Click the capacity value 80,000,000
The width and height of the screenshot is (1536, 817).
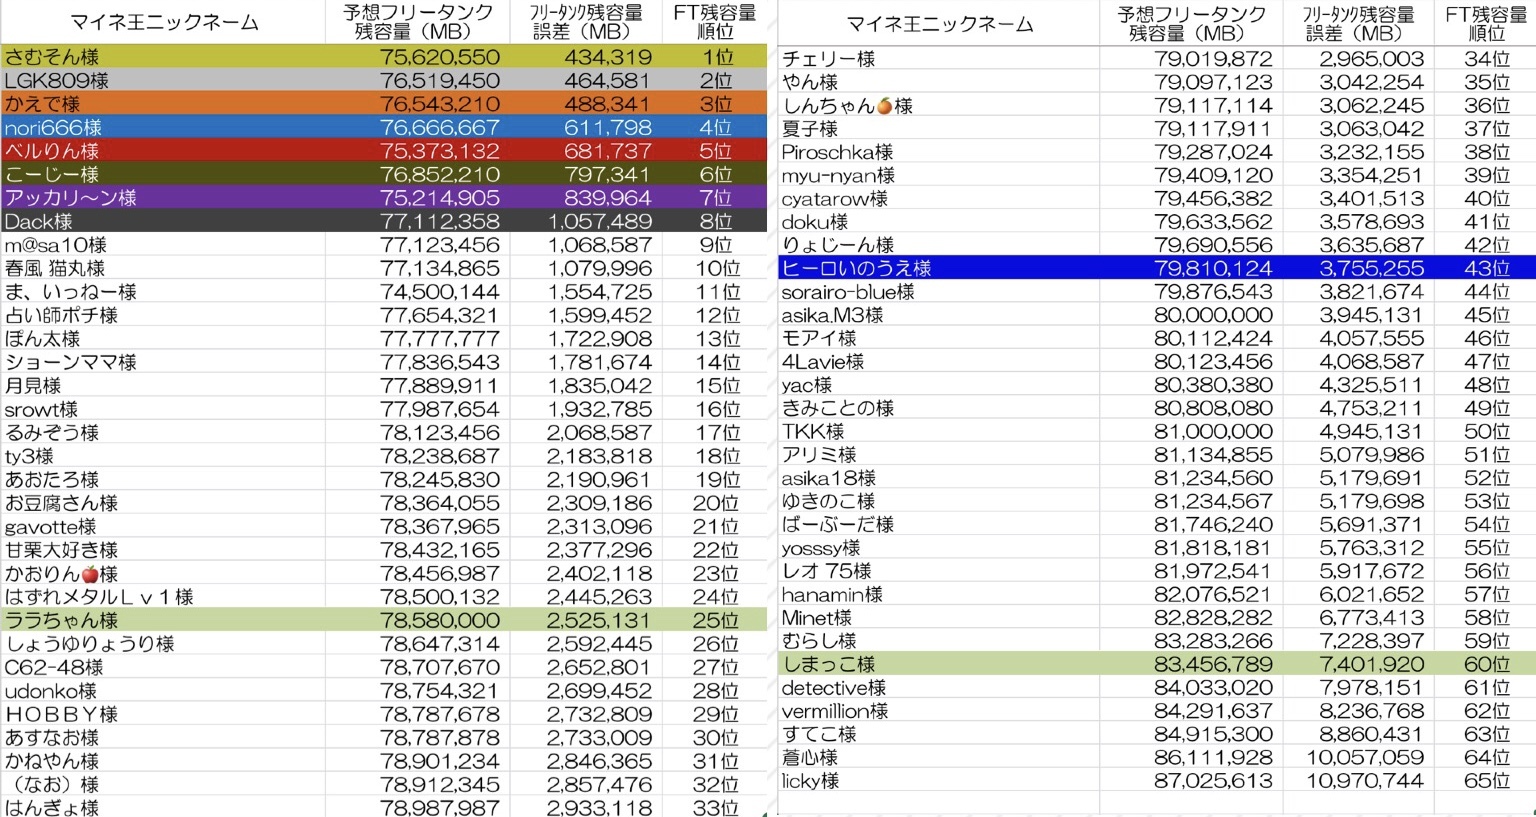(1213, 315)
